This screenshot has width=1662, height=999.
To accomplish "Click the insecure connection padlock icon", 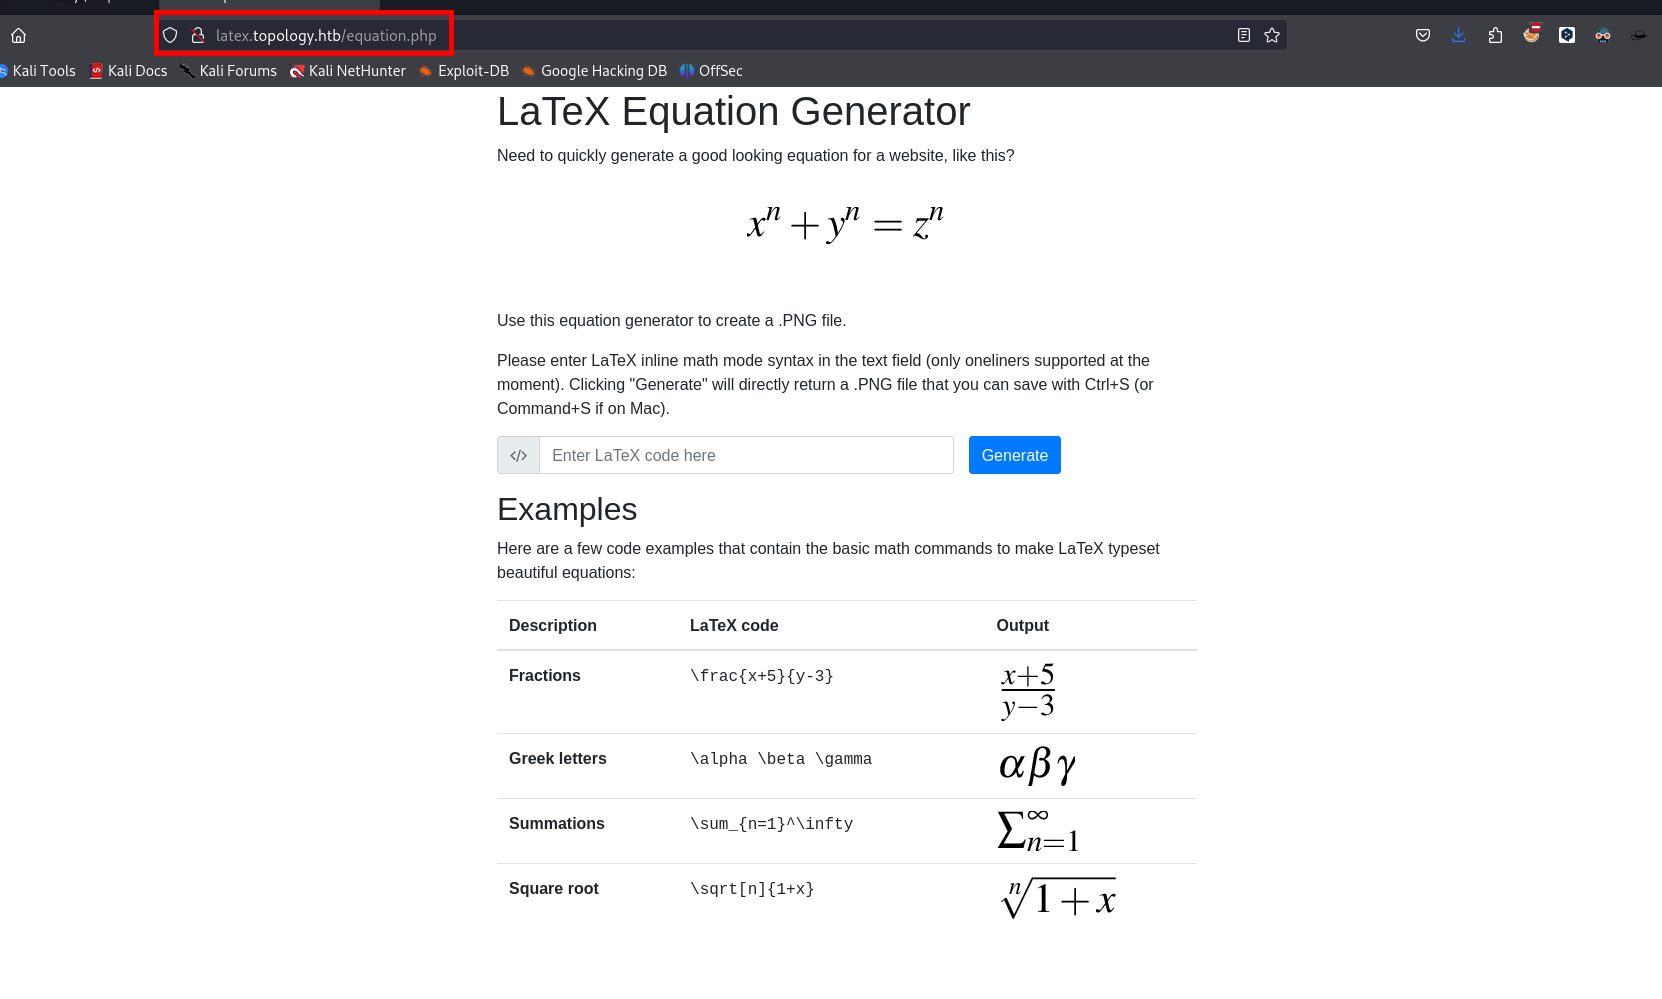I will point(198,36).
